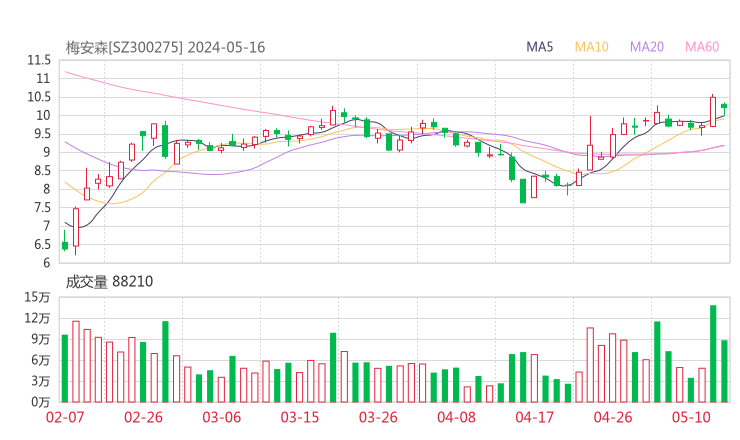Click the 02-26 date label
The image size is (740, 440).
pos(143,417)
